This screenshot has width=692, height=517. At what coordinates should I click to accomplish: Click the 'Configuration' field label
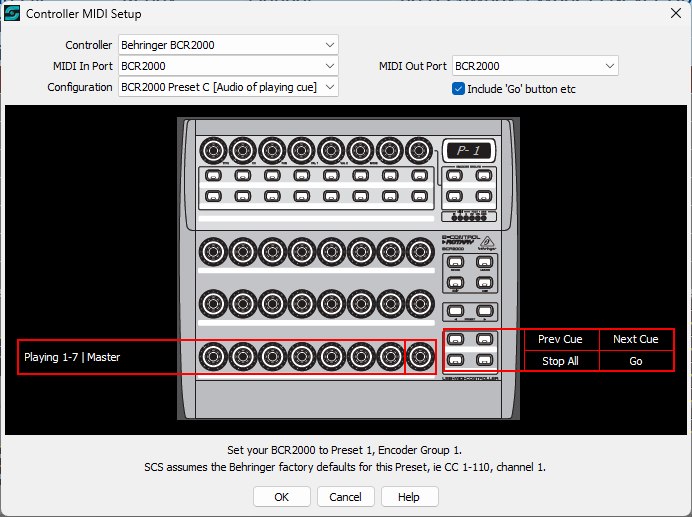tap(80, 87)
